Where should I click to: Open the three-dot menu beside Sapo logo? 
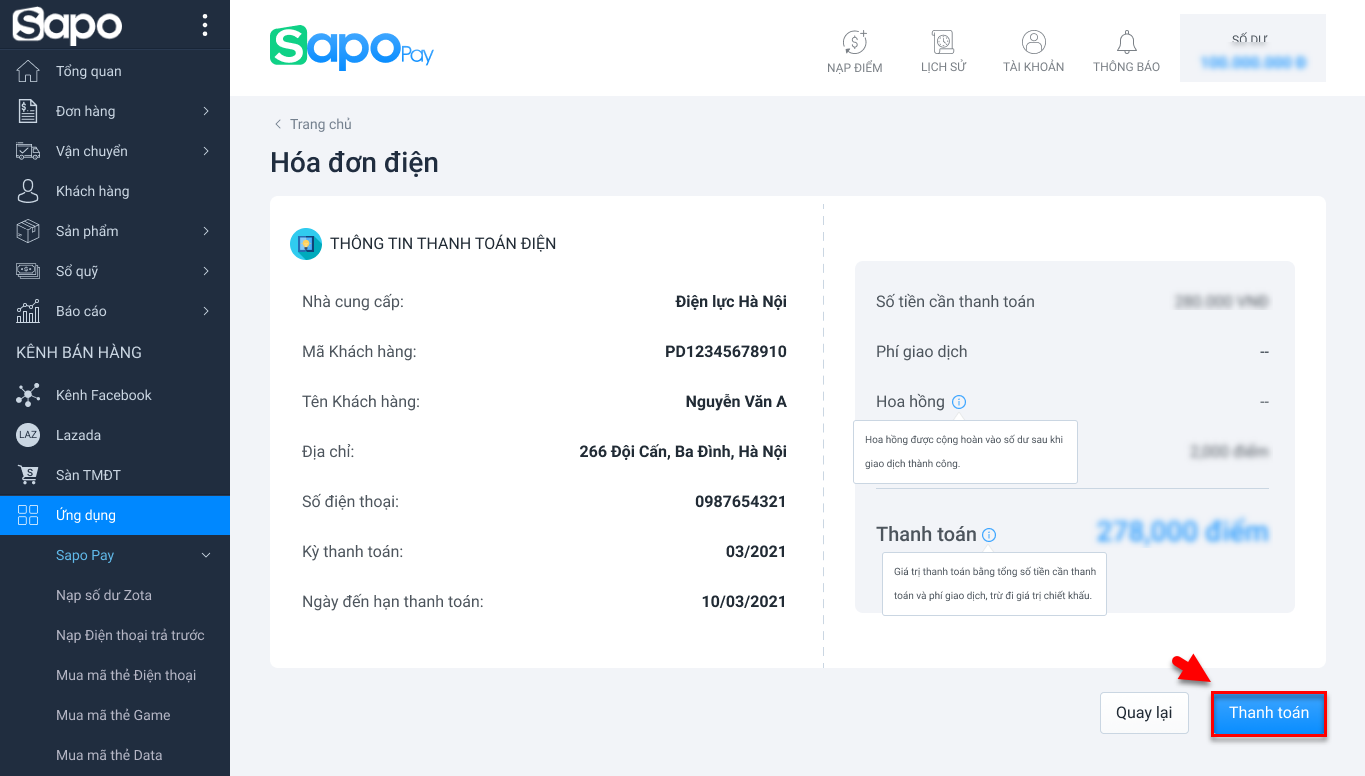[205, 25]
